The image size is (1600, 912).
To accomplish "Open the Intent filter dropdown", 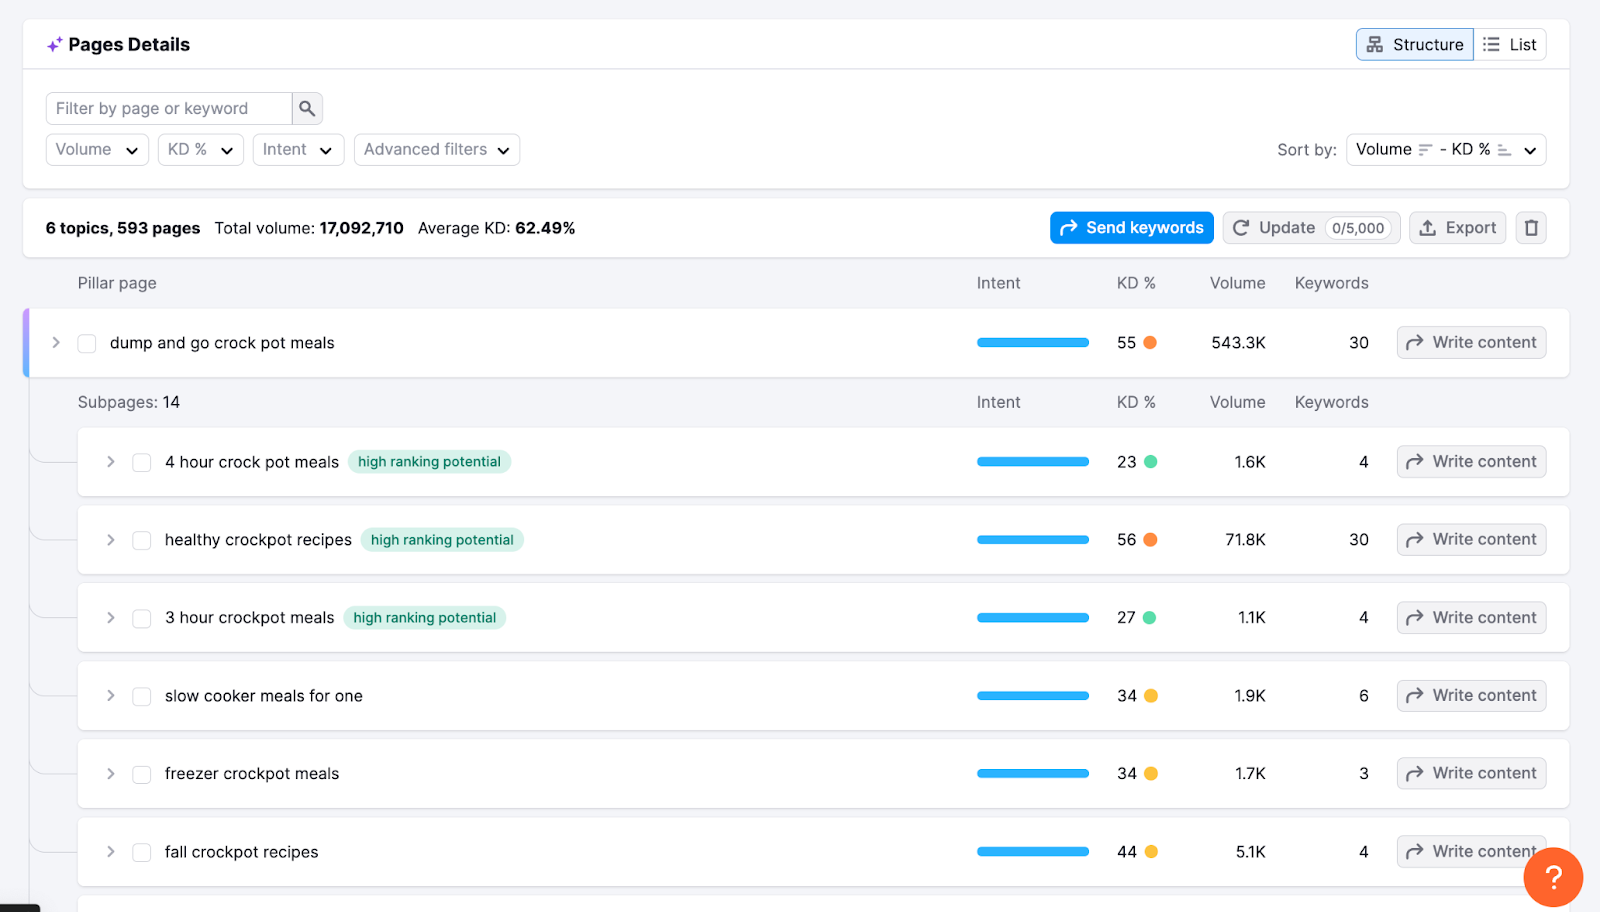I will 298,150.
